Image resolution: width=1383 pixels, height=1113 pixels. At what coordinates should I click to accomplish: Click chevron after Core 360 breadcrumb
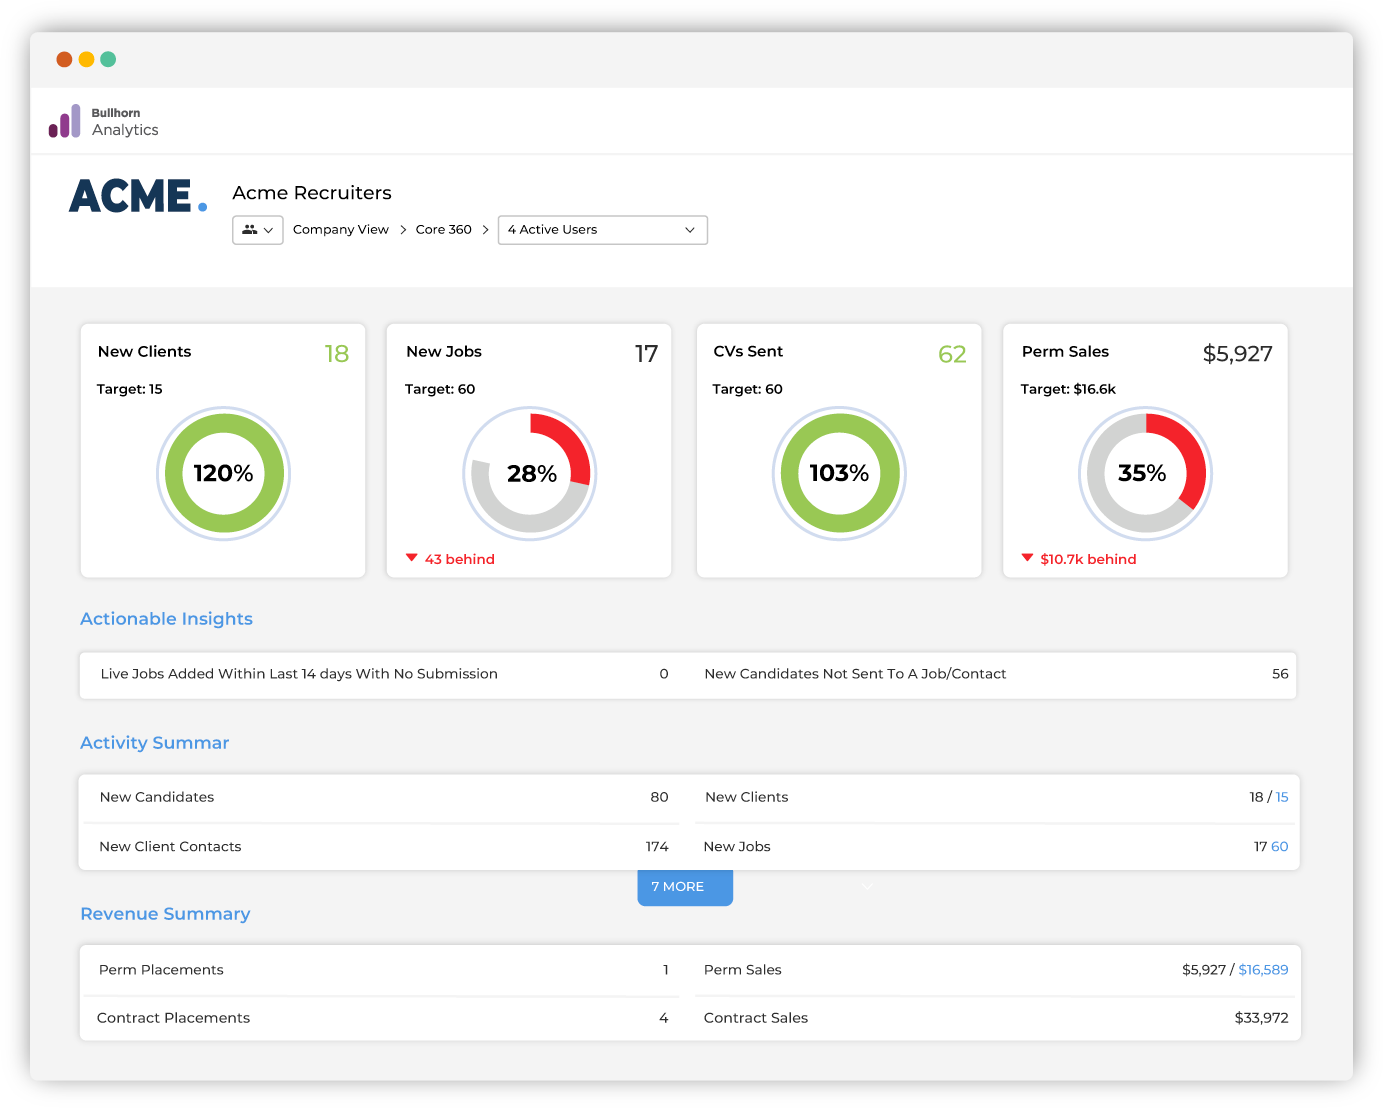[485, 230]
